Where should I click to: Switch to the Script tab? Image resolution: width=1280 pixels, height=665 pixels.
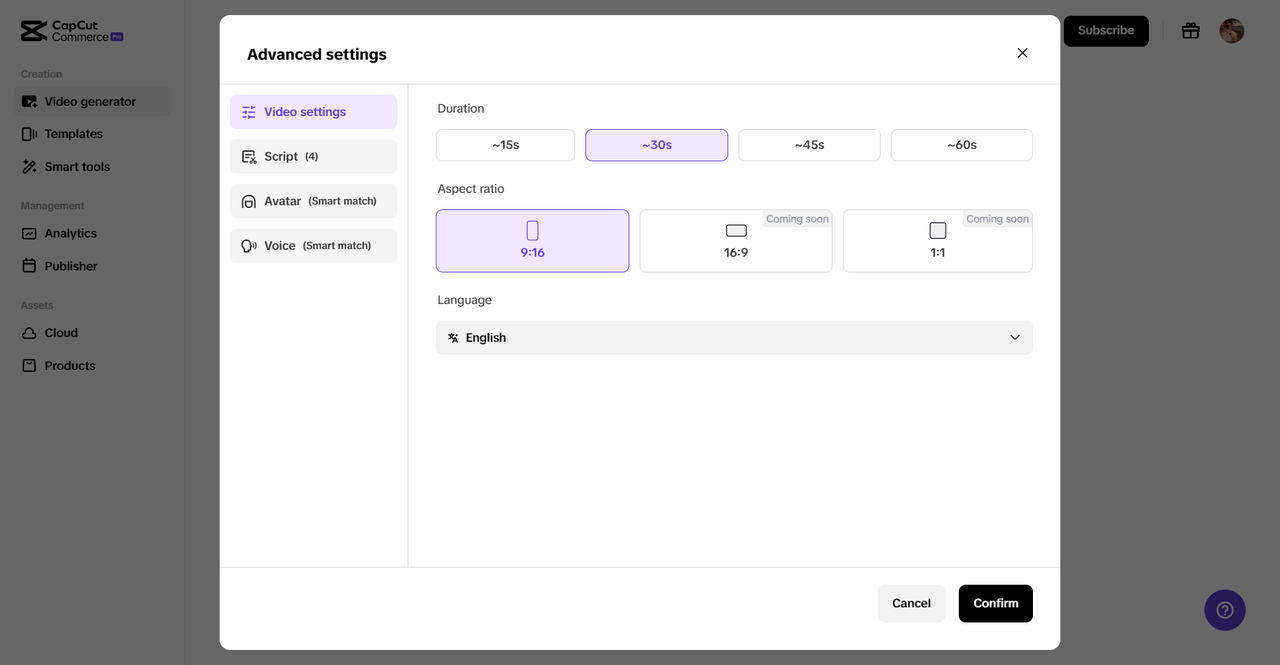(x=313, y=157)
